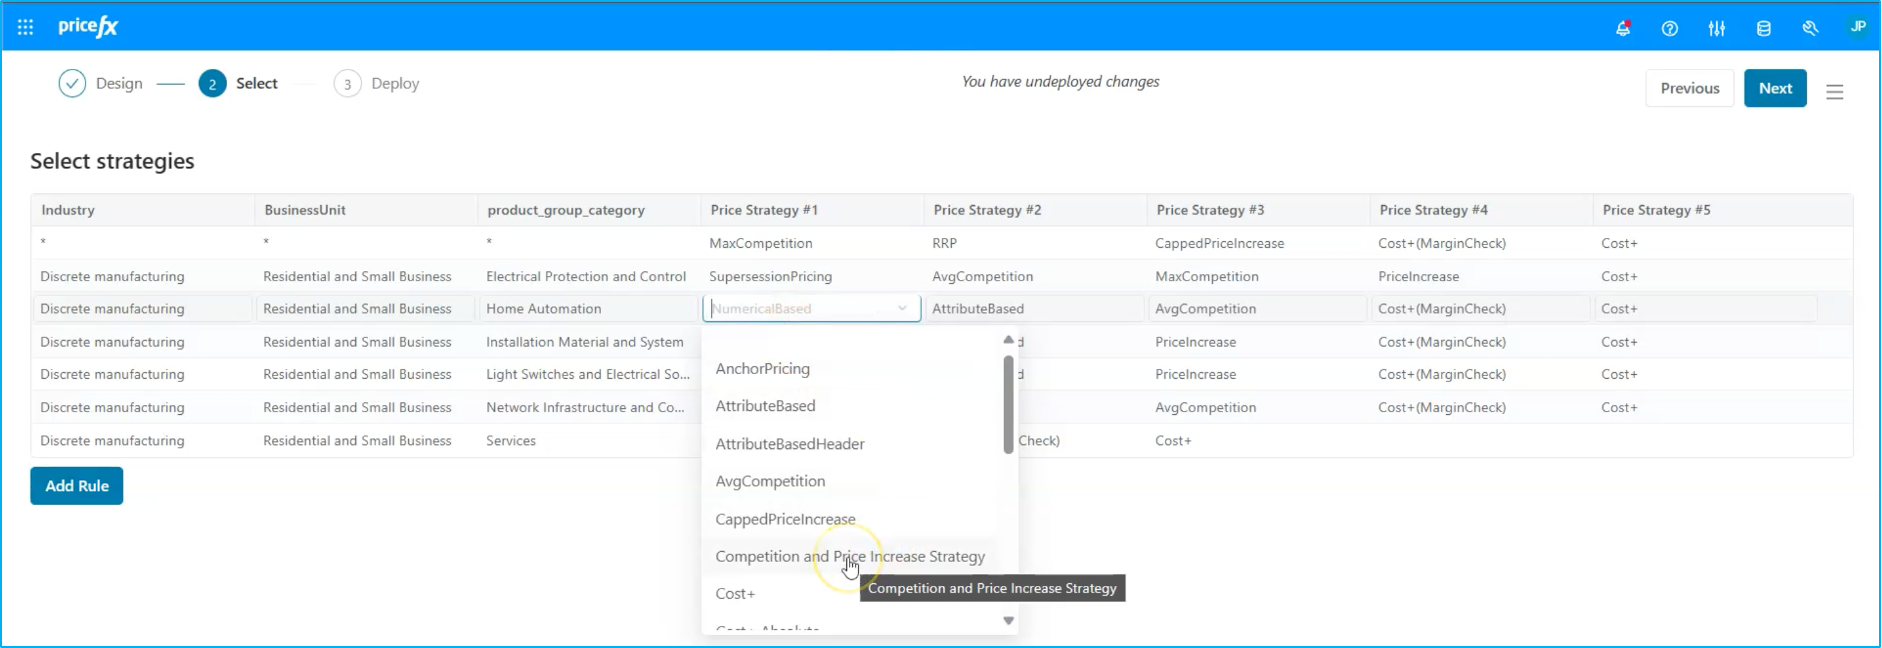Pick Competition and Price Increase Strategy
Viewport: 1882px width, 648px height.
tap(849, 557)
